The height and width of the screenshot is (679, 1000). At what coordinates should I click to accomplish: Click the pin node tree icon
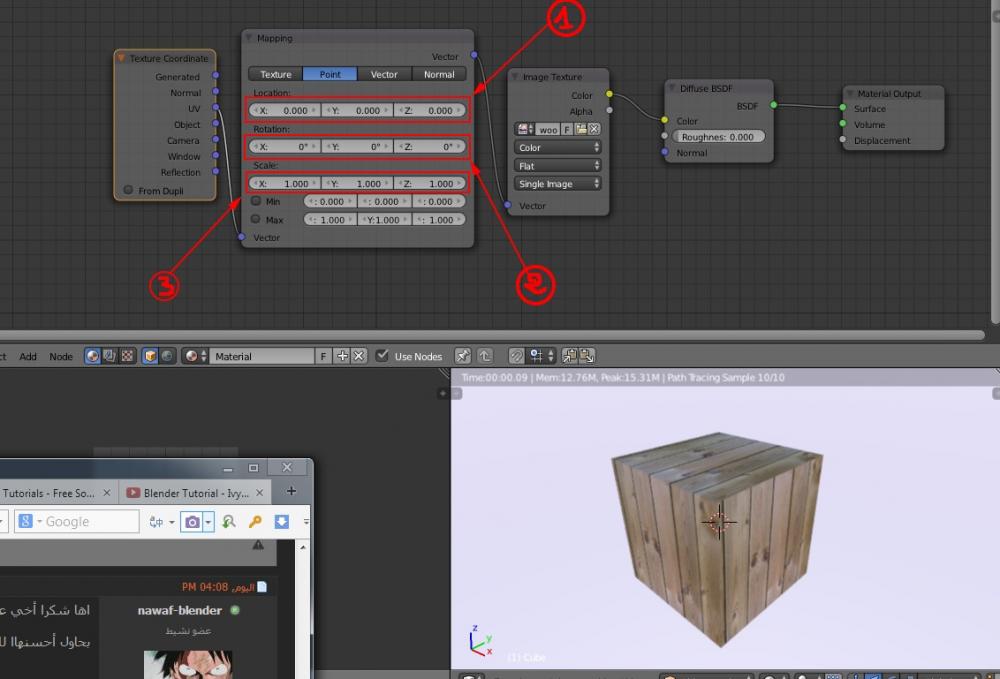pos(462,356)
